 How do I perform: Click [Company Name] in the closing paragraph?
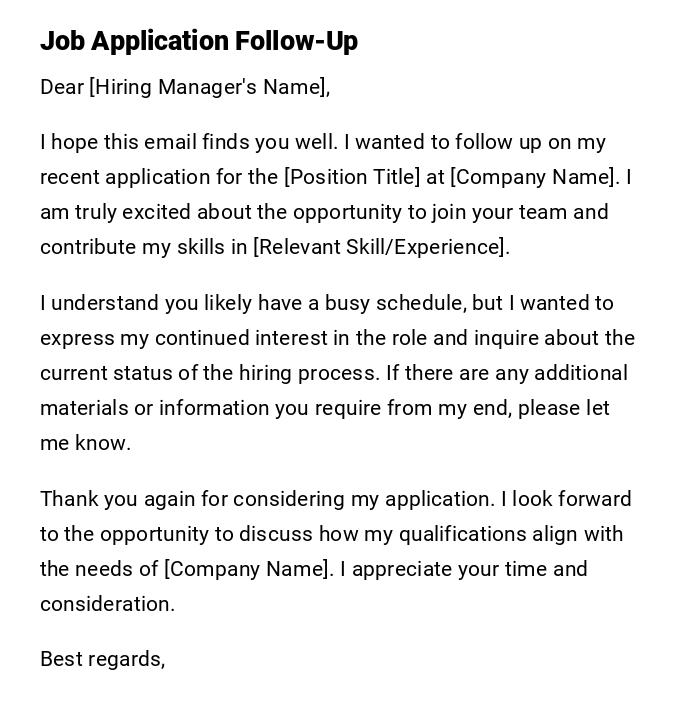(246, 569)
